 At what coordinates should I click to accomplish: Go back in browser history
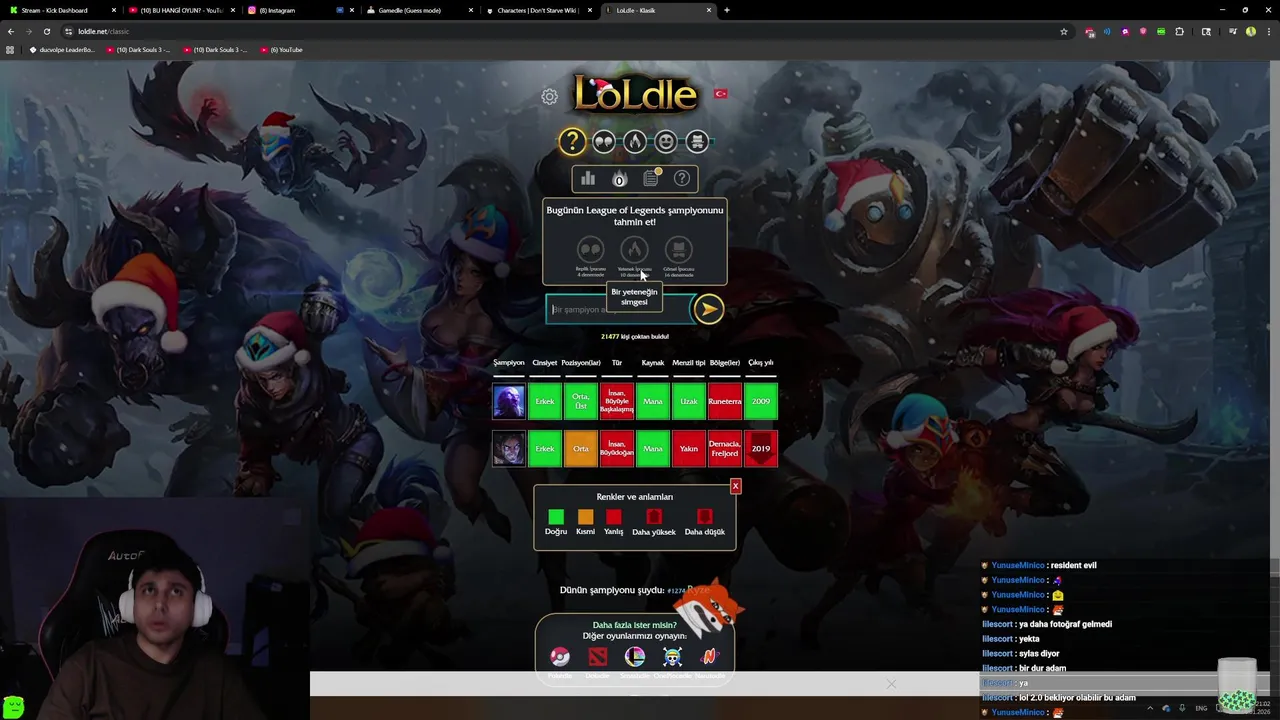11,31
